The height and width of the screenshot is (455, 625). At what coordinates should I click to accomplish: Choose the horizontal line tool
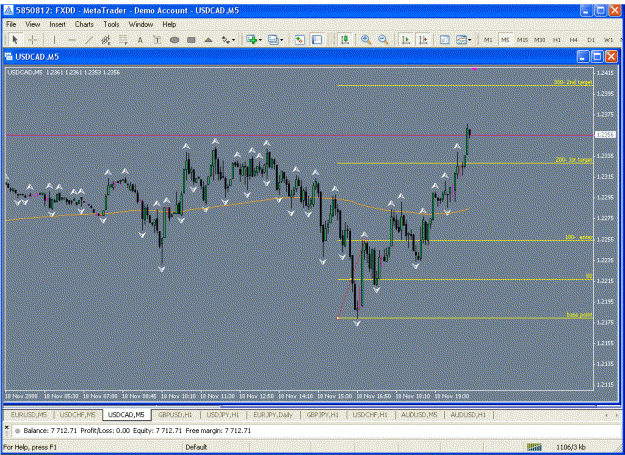click(72, 39)
